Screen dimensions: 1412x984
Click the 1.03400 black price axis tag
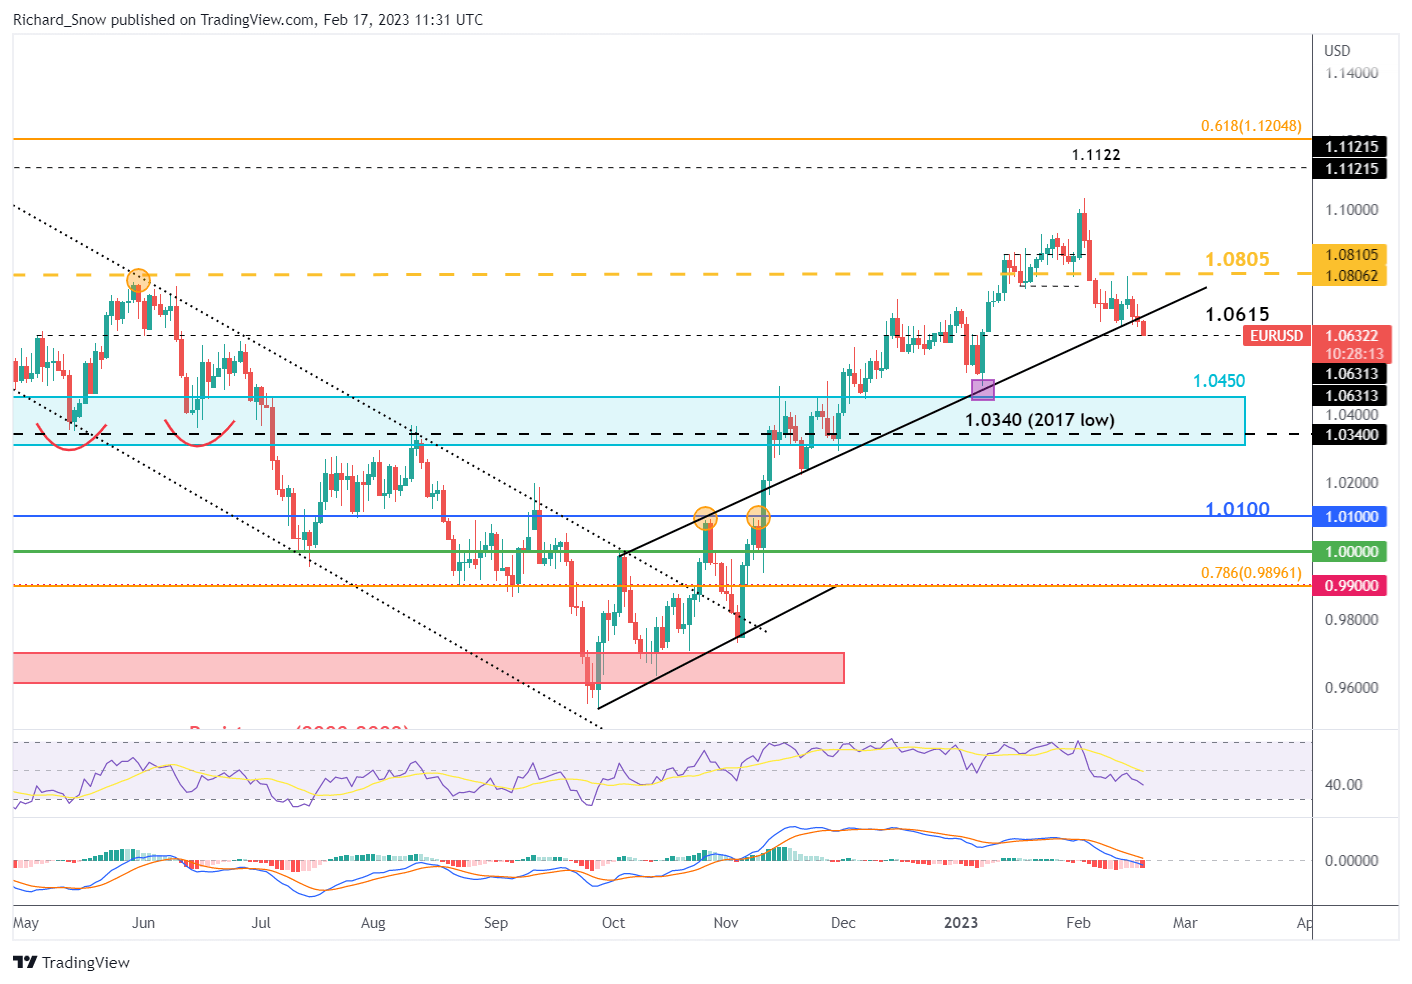(1351, 435)
